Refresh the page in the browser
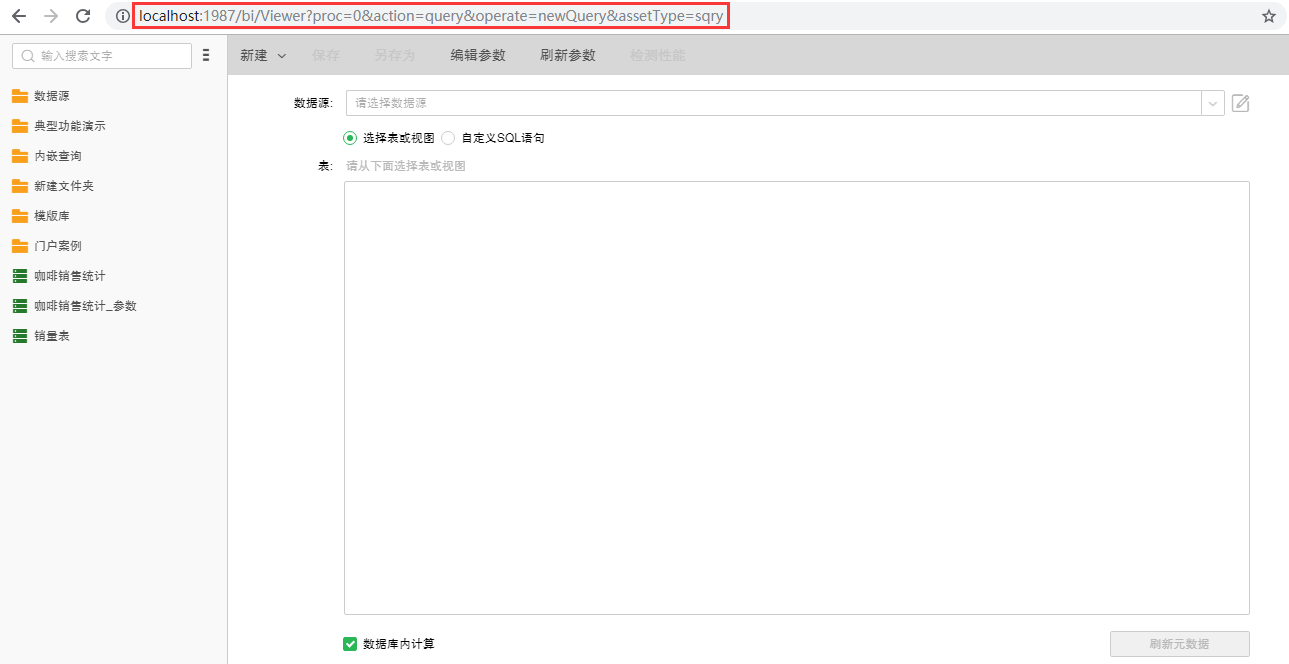The image size is (1289, 664). [83, 16]
